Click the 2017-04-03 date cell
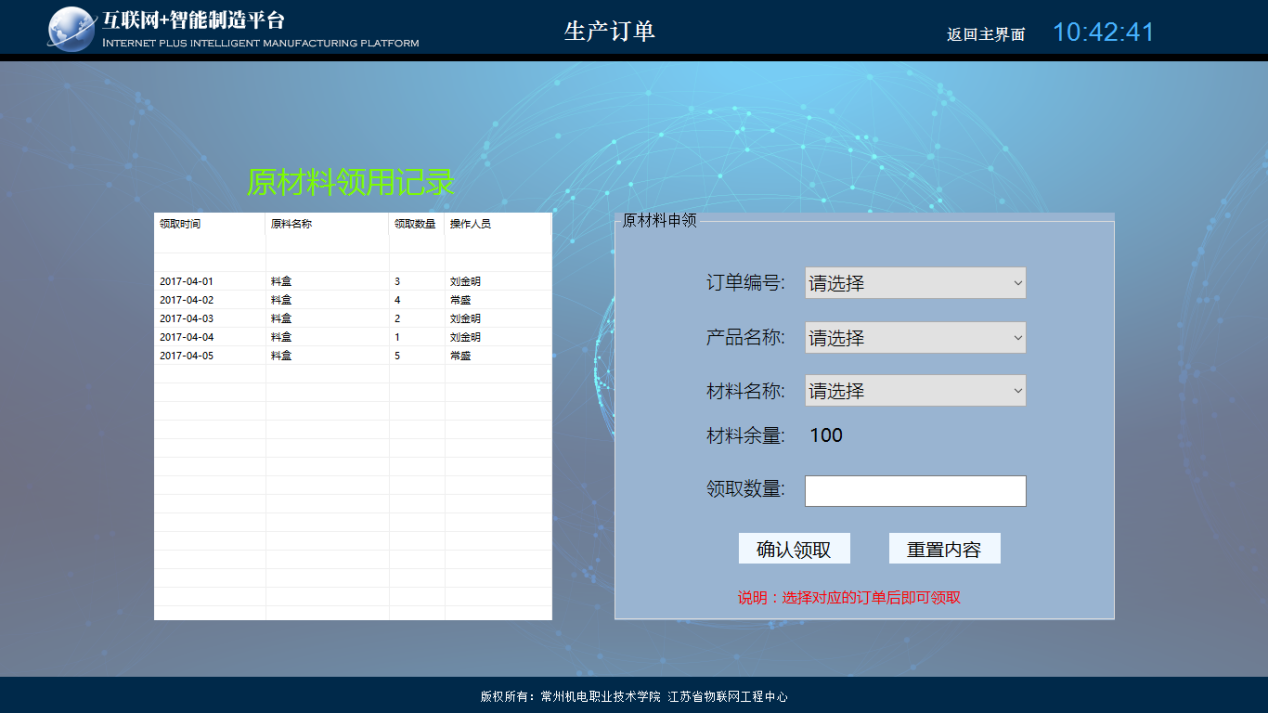1268x713 pixels. point(187,319)
